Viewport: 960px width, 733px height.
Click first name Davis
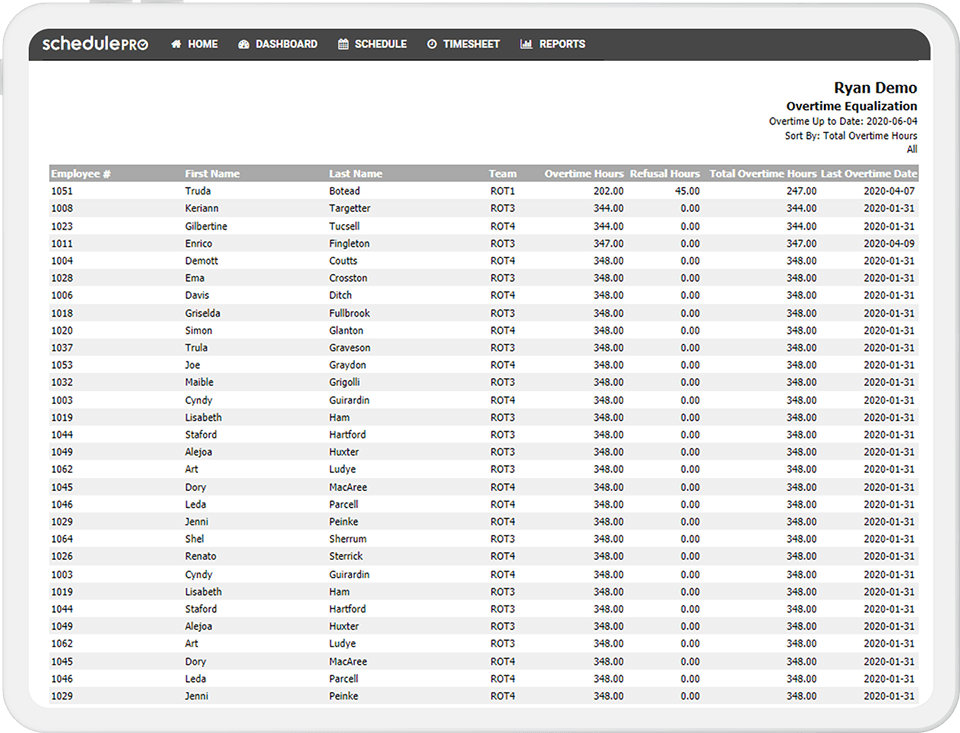click(197, 295)
